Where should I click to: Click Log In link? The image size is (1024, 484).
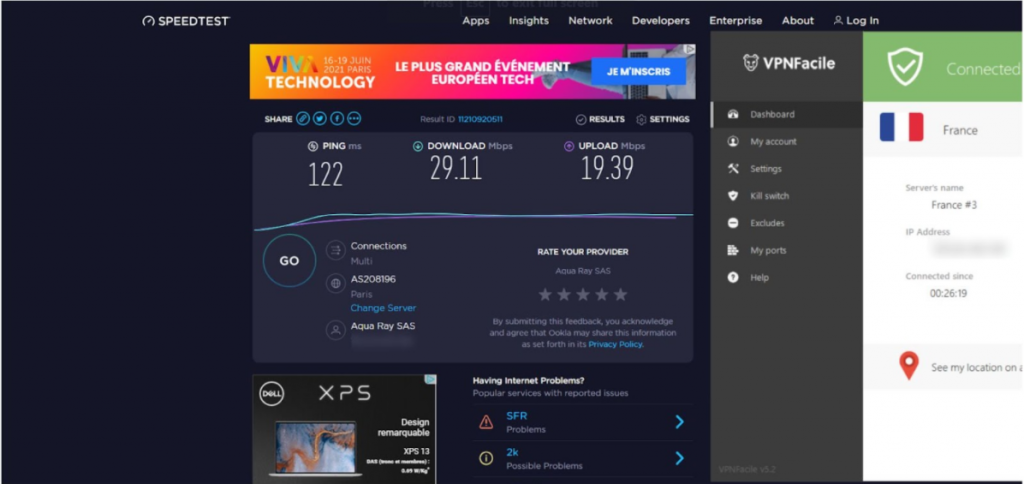pyautogui.click(x=856, y=21)
